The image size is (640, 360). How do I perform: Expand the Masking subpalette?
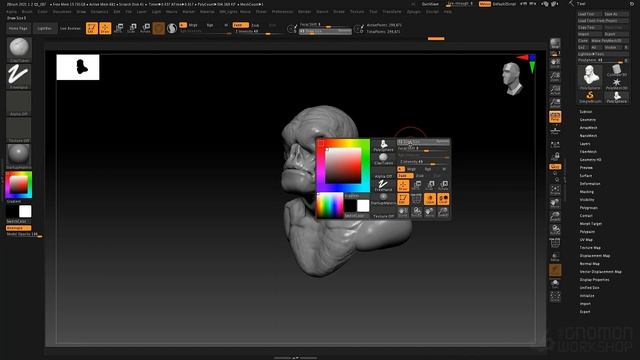[x=587, y=191]
